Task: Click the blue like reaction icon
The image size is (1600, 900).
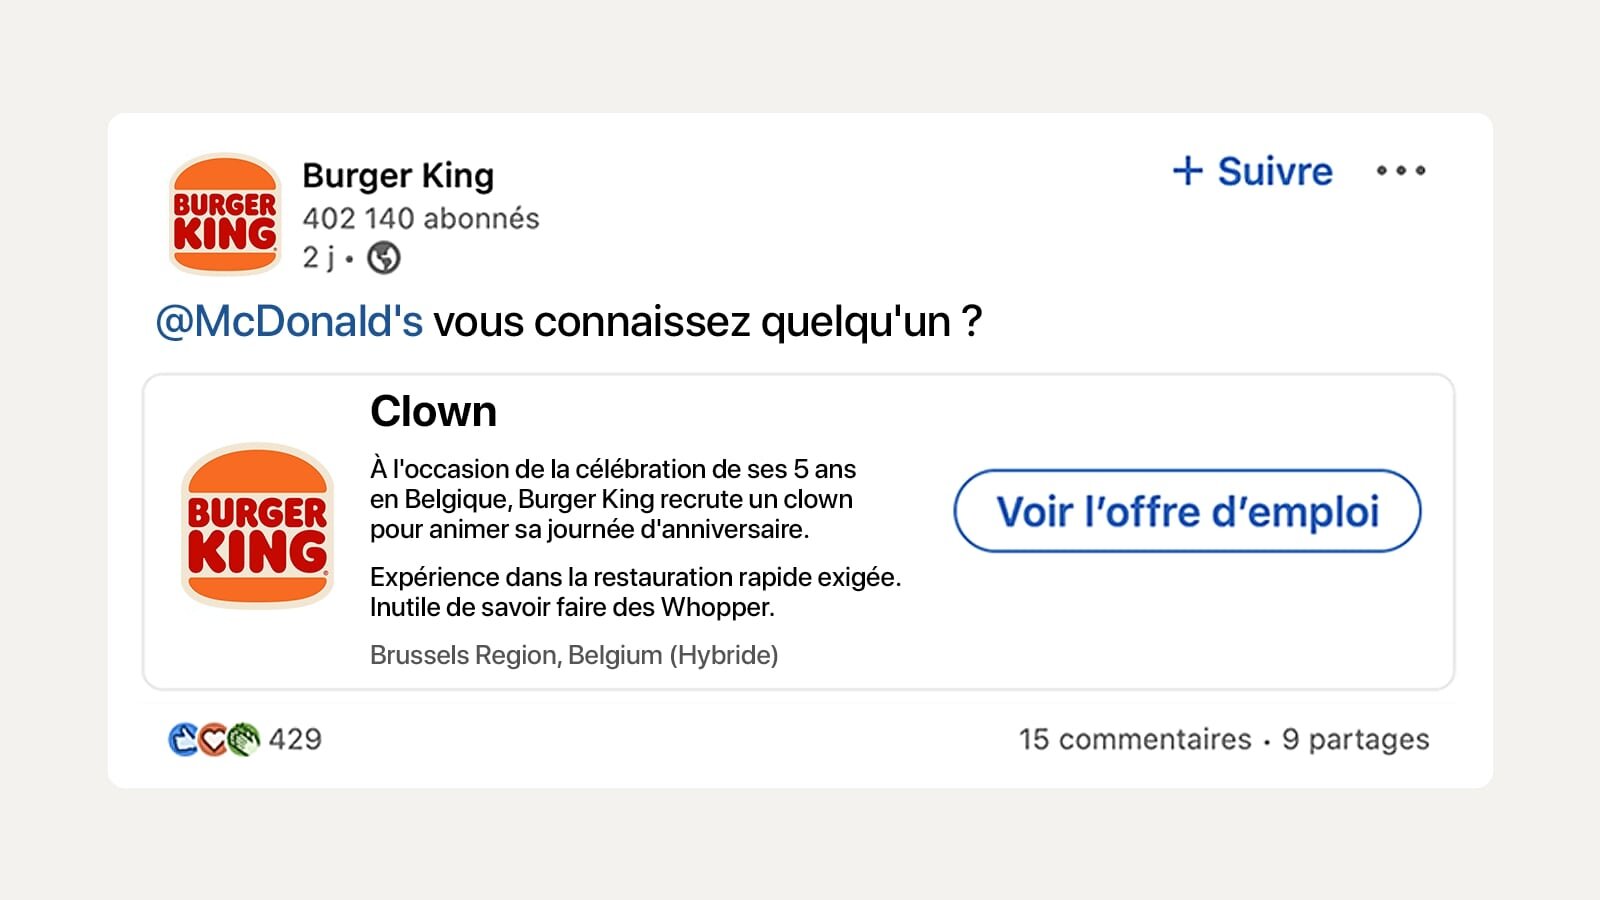Action: coord(183,739)
